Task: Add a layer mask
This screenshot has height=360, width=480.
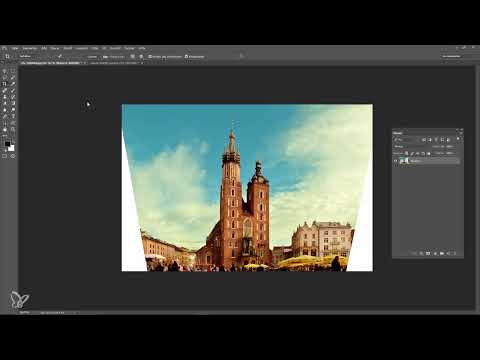Action: (x=428, y=253)
